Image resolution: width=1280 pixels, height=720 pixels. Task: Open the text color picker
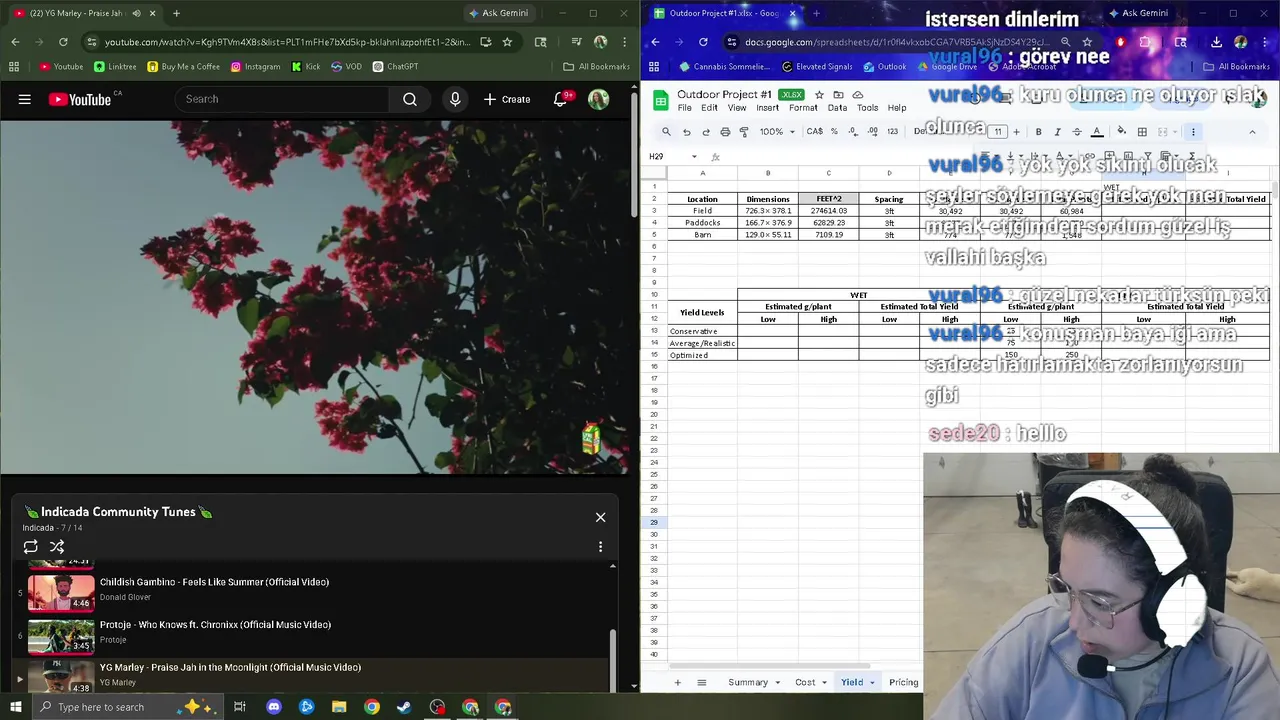1097,132
